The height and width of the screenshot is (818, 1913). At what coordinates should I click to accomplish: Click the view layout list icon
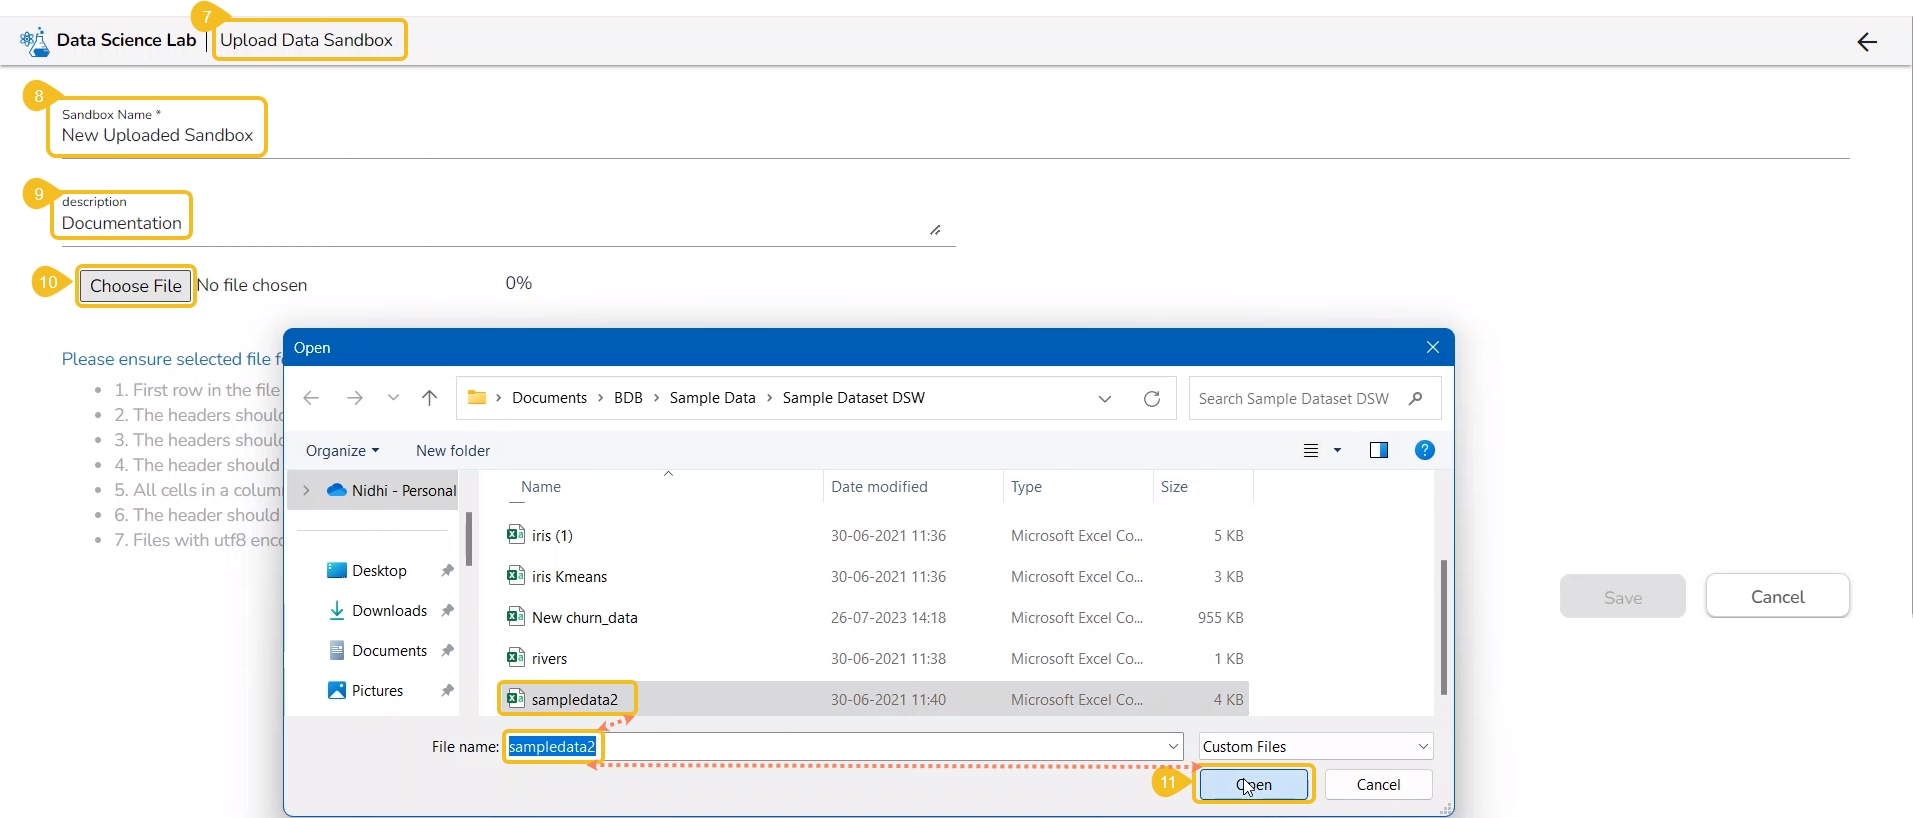(1311, 451)
